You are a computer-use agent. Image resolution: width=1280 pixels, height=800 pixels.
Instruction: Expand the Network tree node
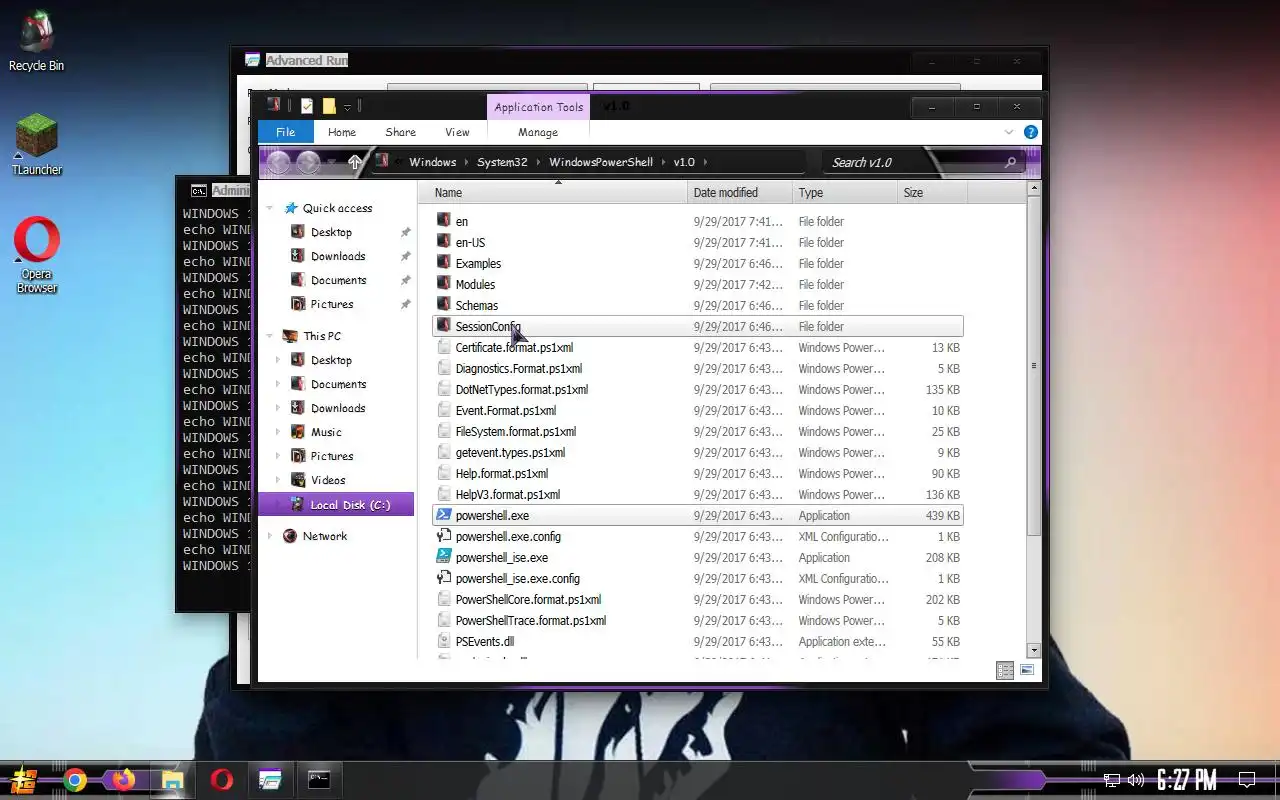[270, 536]
